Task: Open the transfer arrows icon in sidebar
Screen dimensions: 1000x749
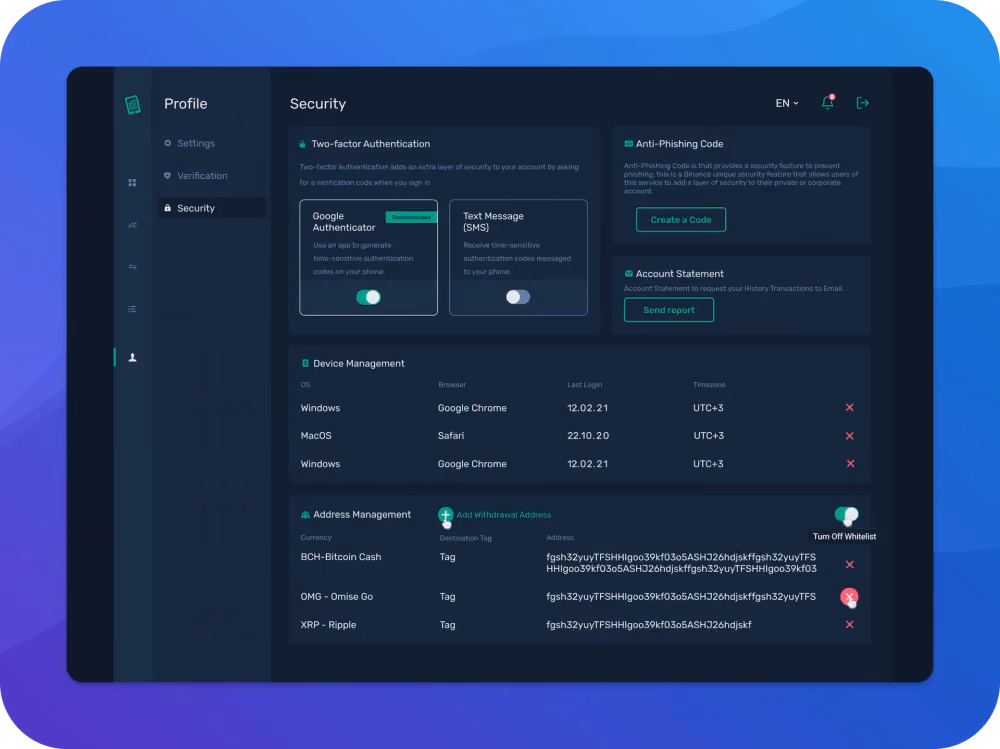Action: click(x=132, y=267)
